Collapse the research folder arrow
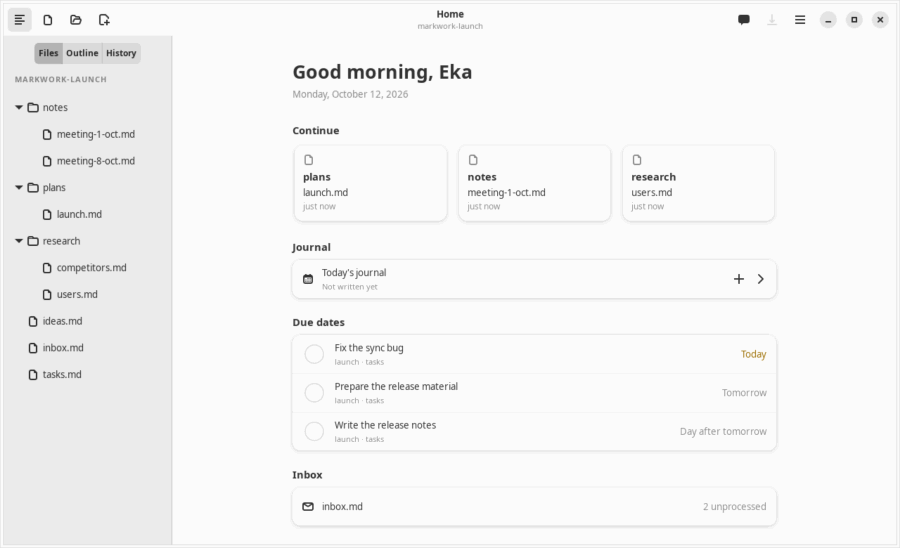Screen dimensions: 900x548 point(19,241)
